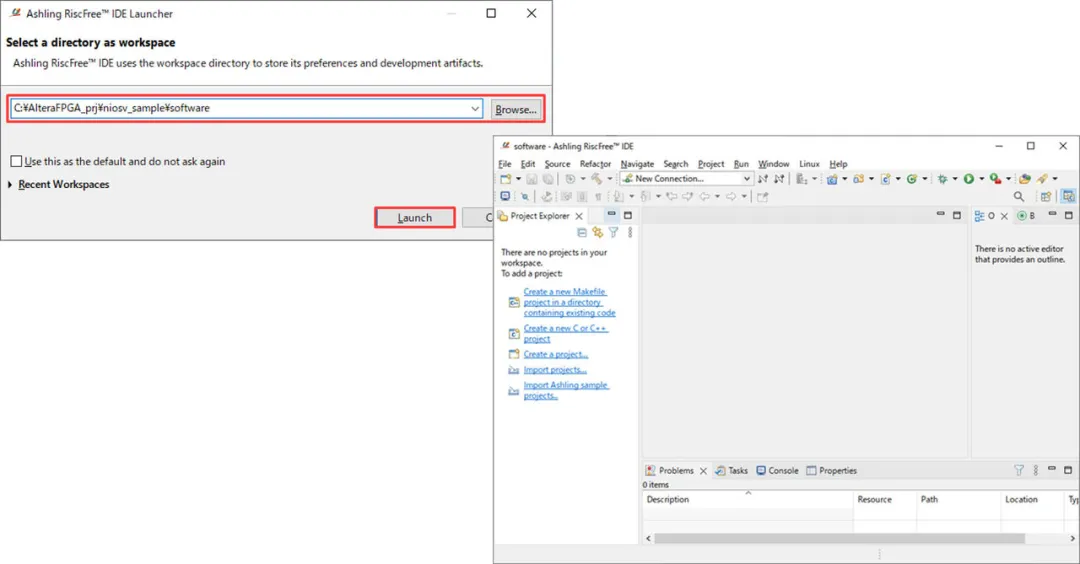
Task: Click Link with Editor icon in Project Explorer
Action: [x=597, y=233]
